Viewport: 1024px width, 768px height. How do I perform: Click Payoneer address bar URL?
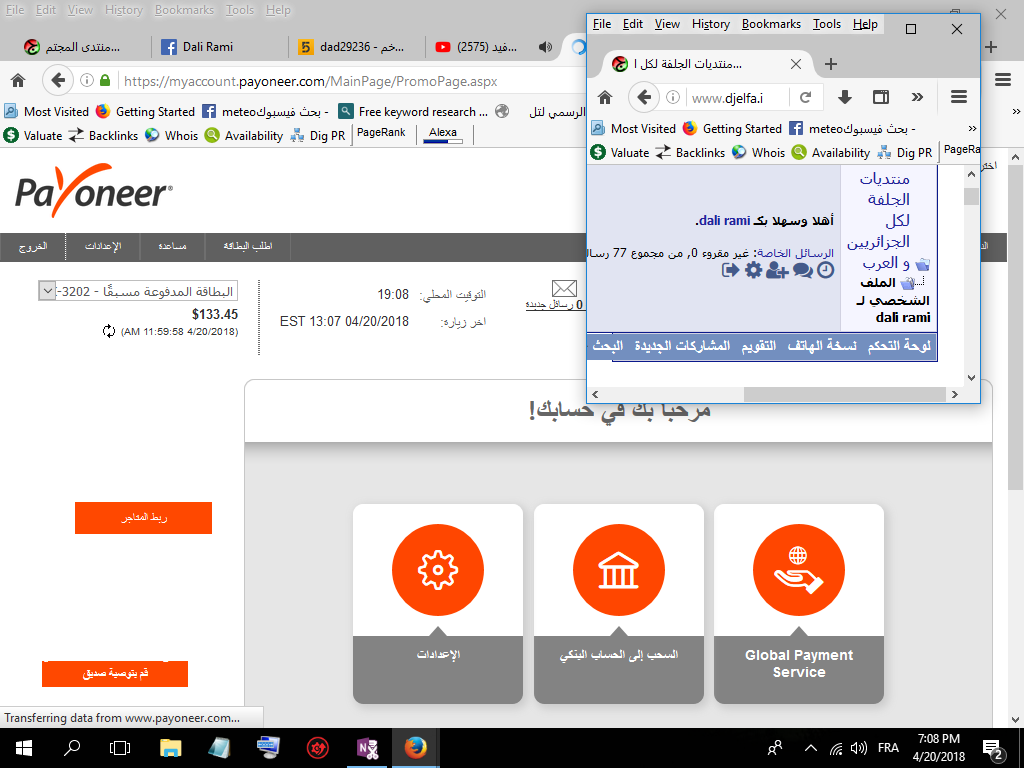click(x=310, y=81)
